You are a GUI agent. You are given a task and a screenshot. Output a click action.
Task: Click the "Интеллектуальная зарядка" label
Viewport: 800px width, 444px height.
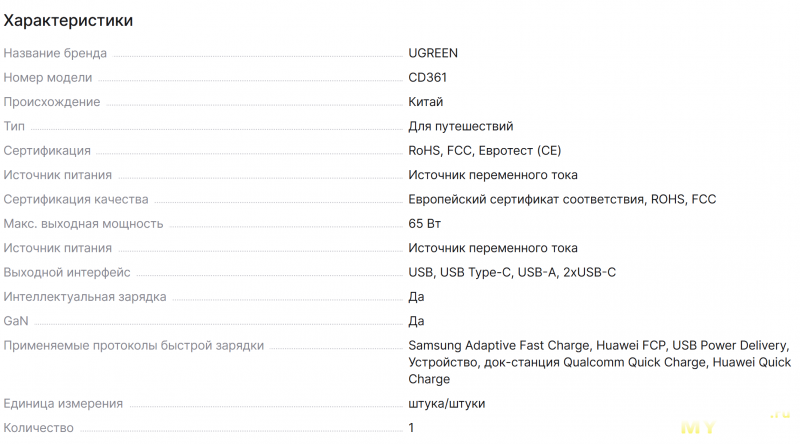point(85,297)
